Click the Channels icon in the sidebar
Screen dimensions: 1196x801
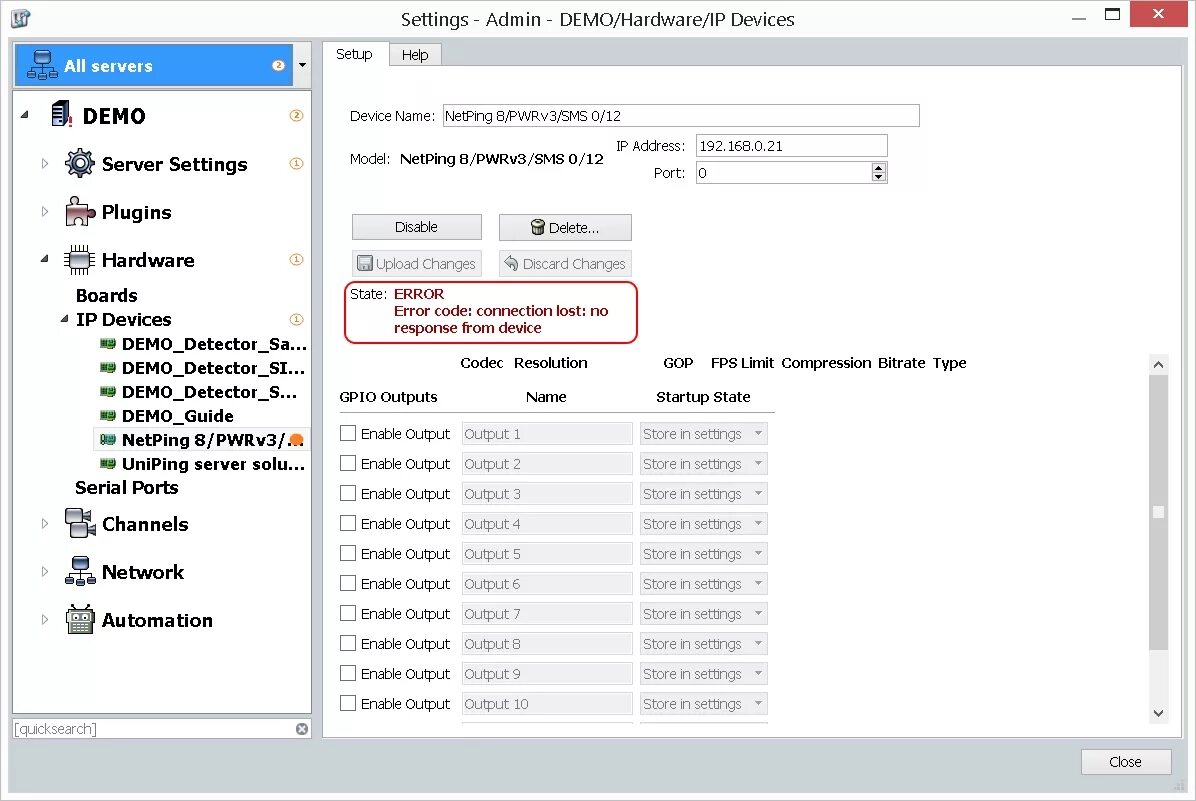click(79, 523)
